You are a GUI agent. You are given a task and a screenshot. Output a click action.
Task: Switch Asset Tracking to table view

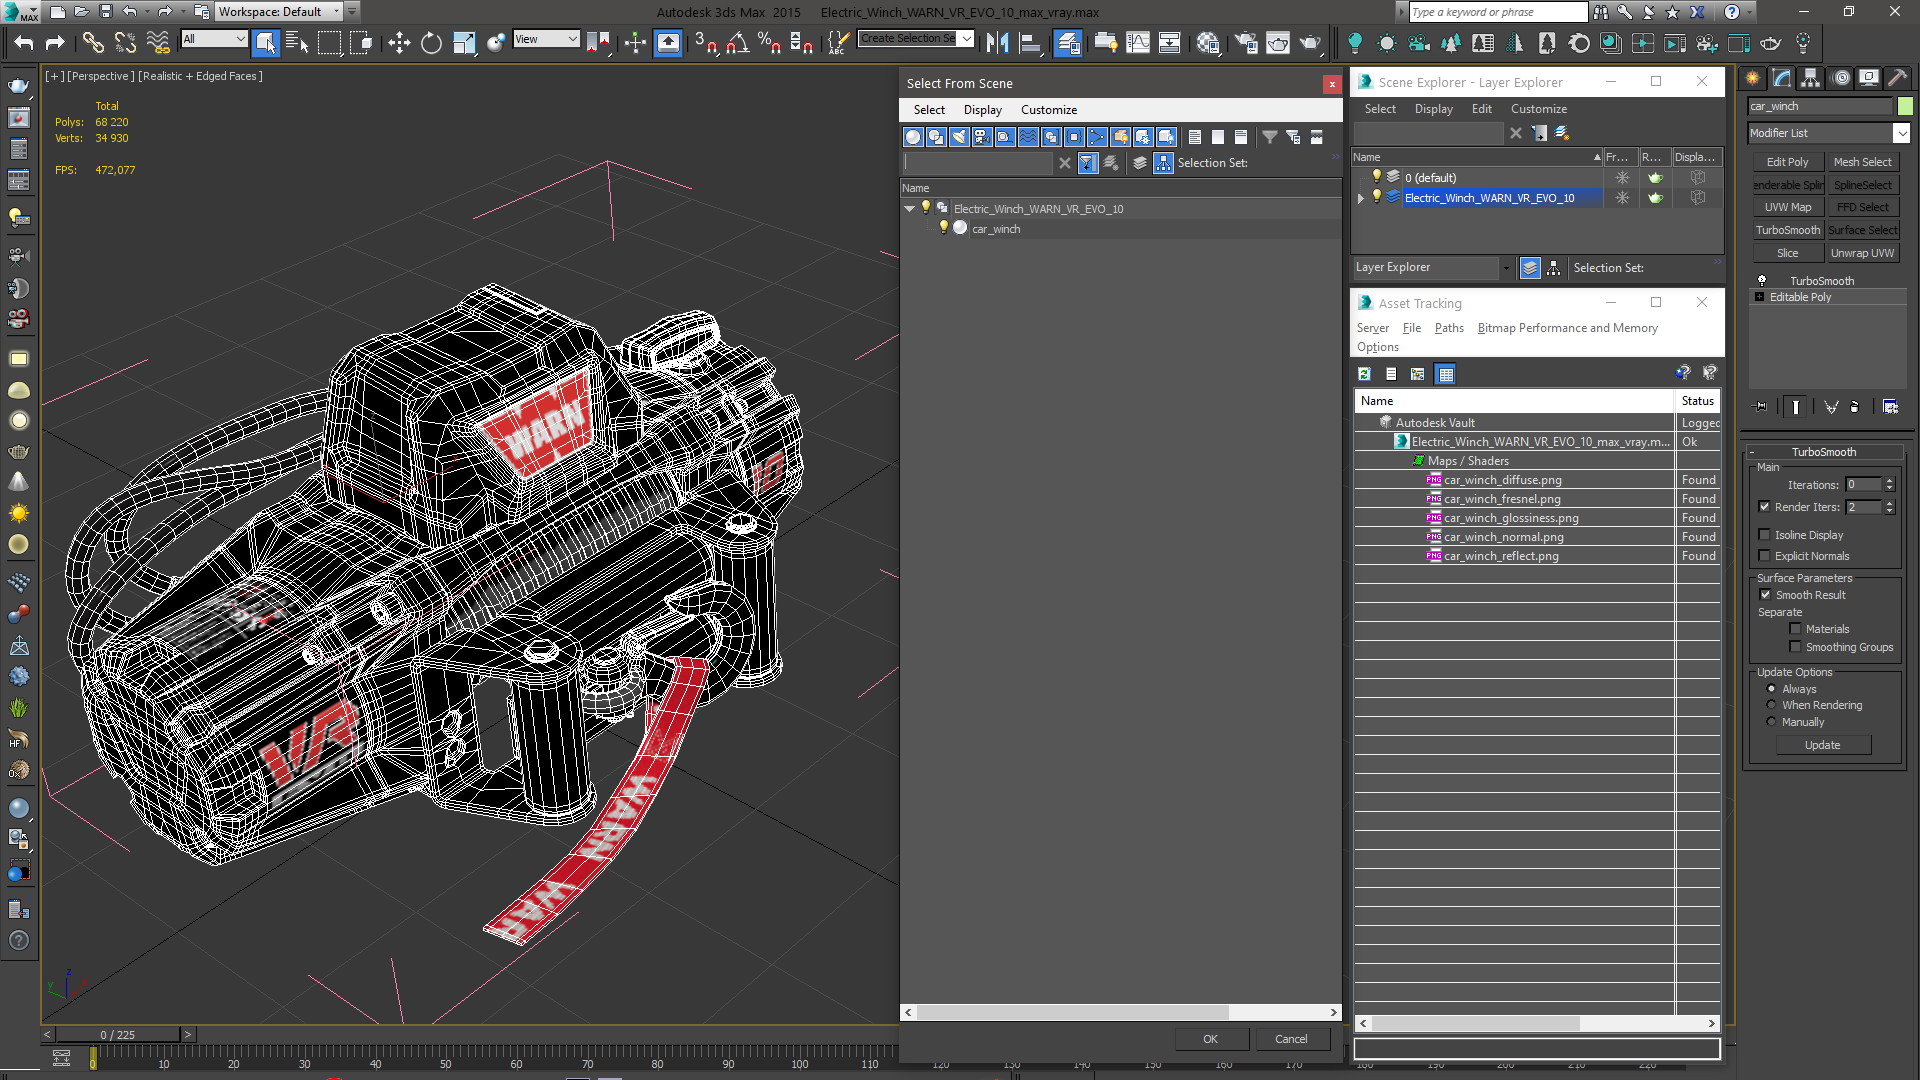coord(1445,374)
